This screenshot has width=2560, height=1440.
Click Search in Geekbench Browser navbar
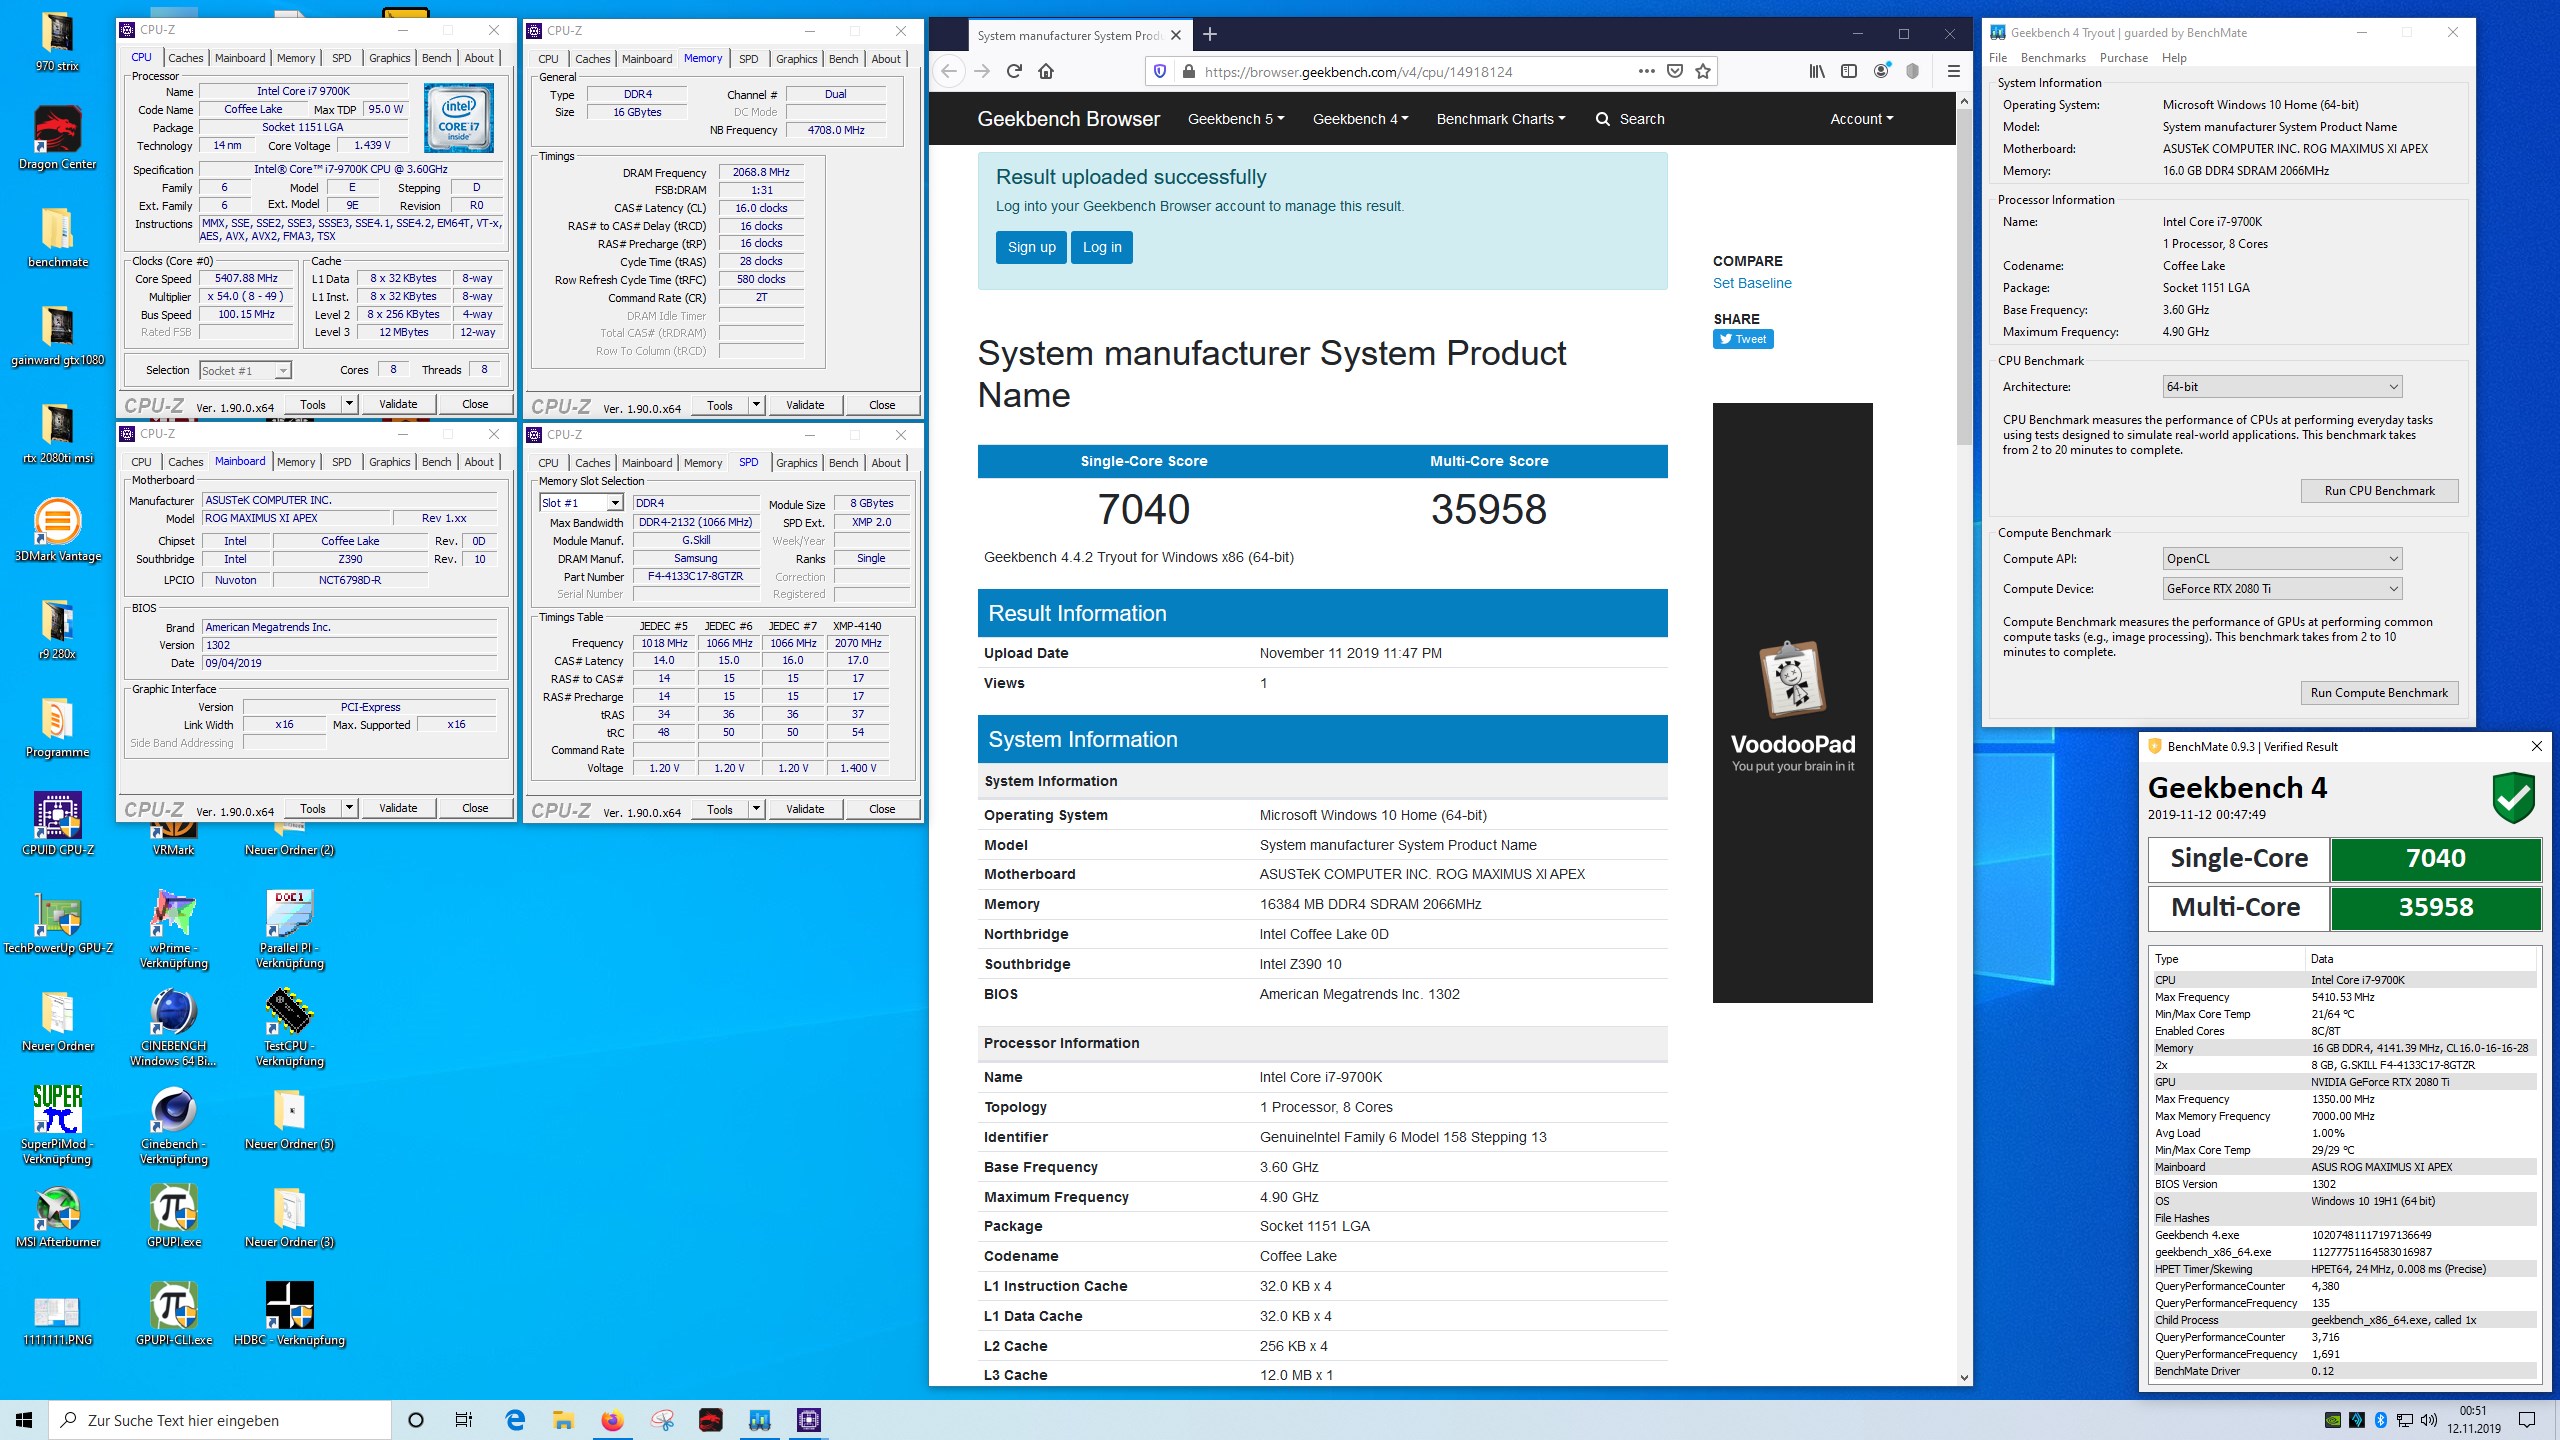coord(1630,119)
